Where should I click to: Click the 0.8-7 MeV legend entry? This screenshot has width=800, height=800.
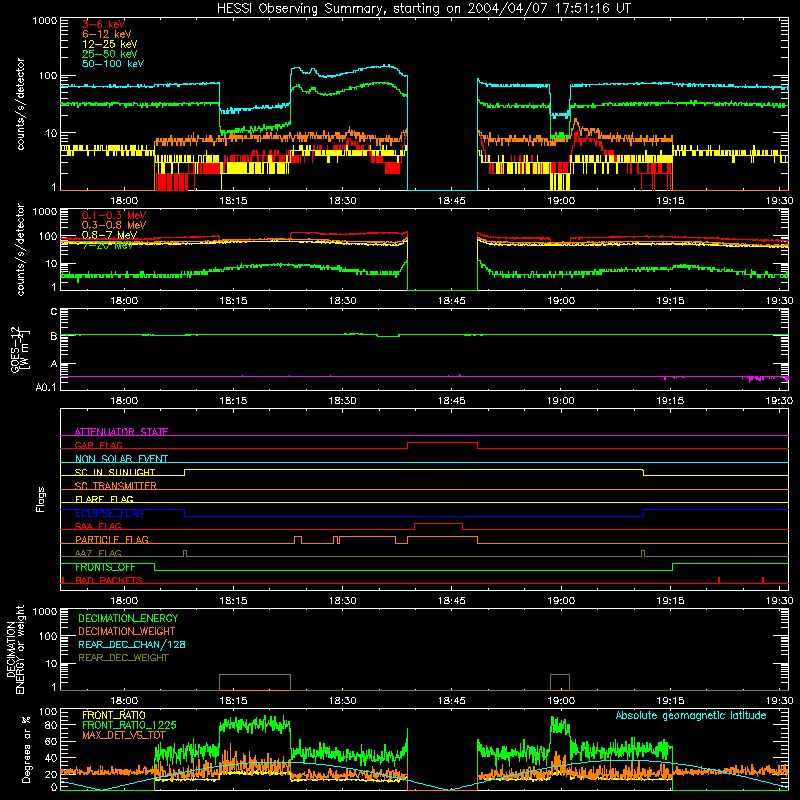(x=109, y=235)
